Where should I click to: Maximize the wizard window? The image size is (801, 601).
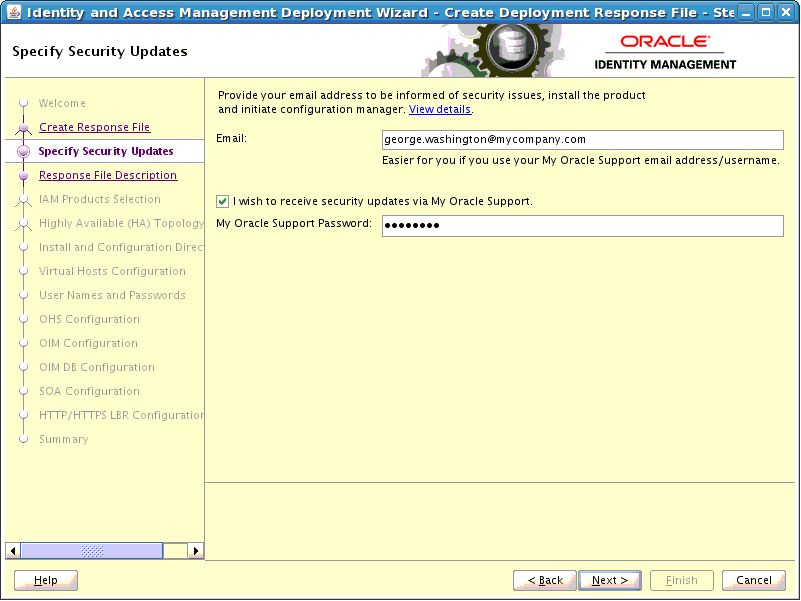766,12
